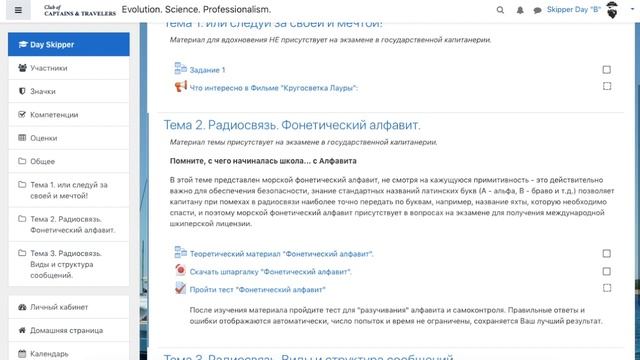This screenshot has height=360, width=640.
Task: Go to Домашняя страница
Action: [69, 330]
